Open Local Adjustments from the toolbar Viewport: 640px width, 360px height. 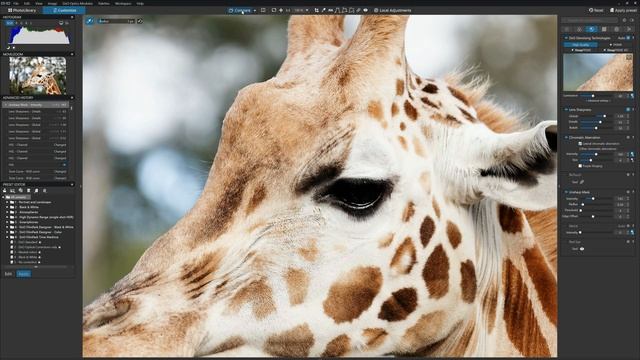pyautogui.click(x=393, y=10)
